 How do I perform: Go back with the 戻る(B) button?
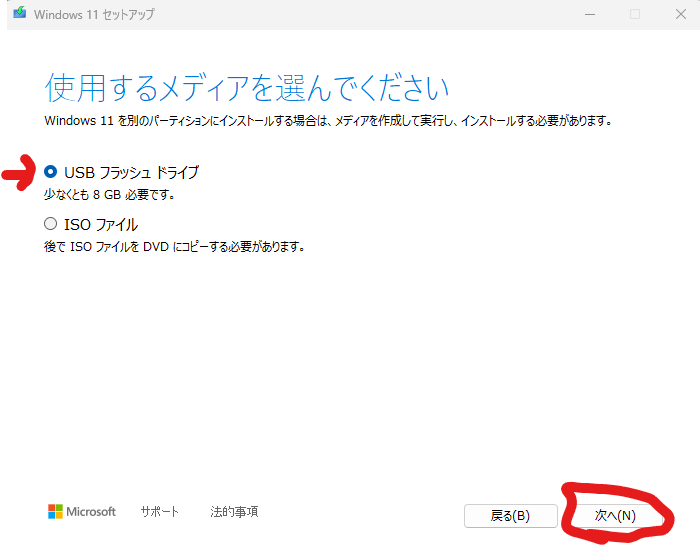point(510,516)
